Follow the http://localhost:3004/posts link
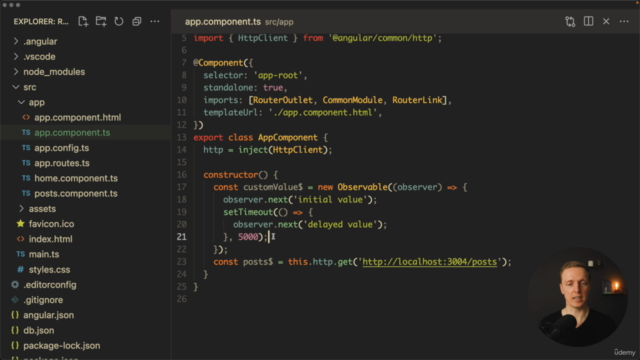The width and height of the screenshot is (640, 360). 429,262
